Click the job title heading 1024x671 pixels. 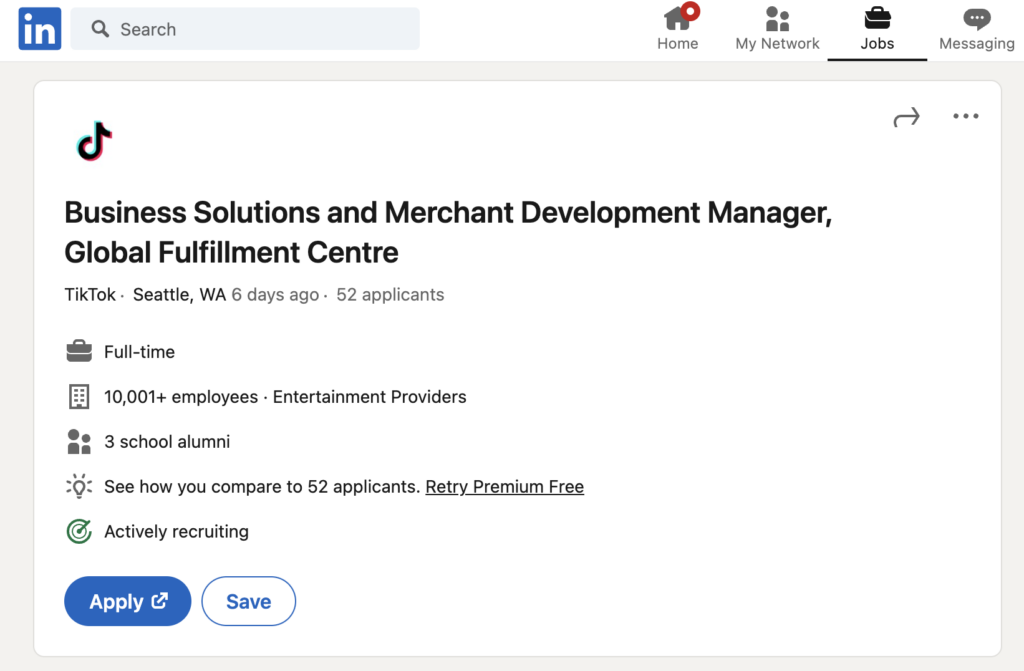(x=448, y=232)
